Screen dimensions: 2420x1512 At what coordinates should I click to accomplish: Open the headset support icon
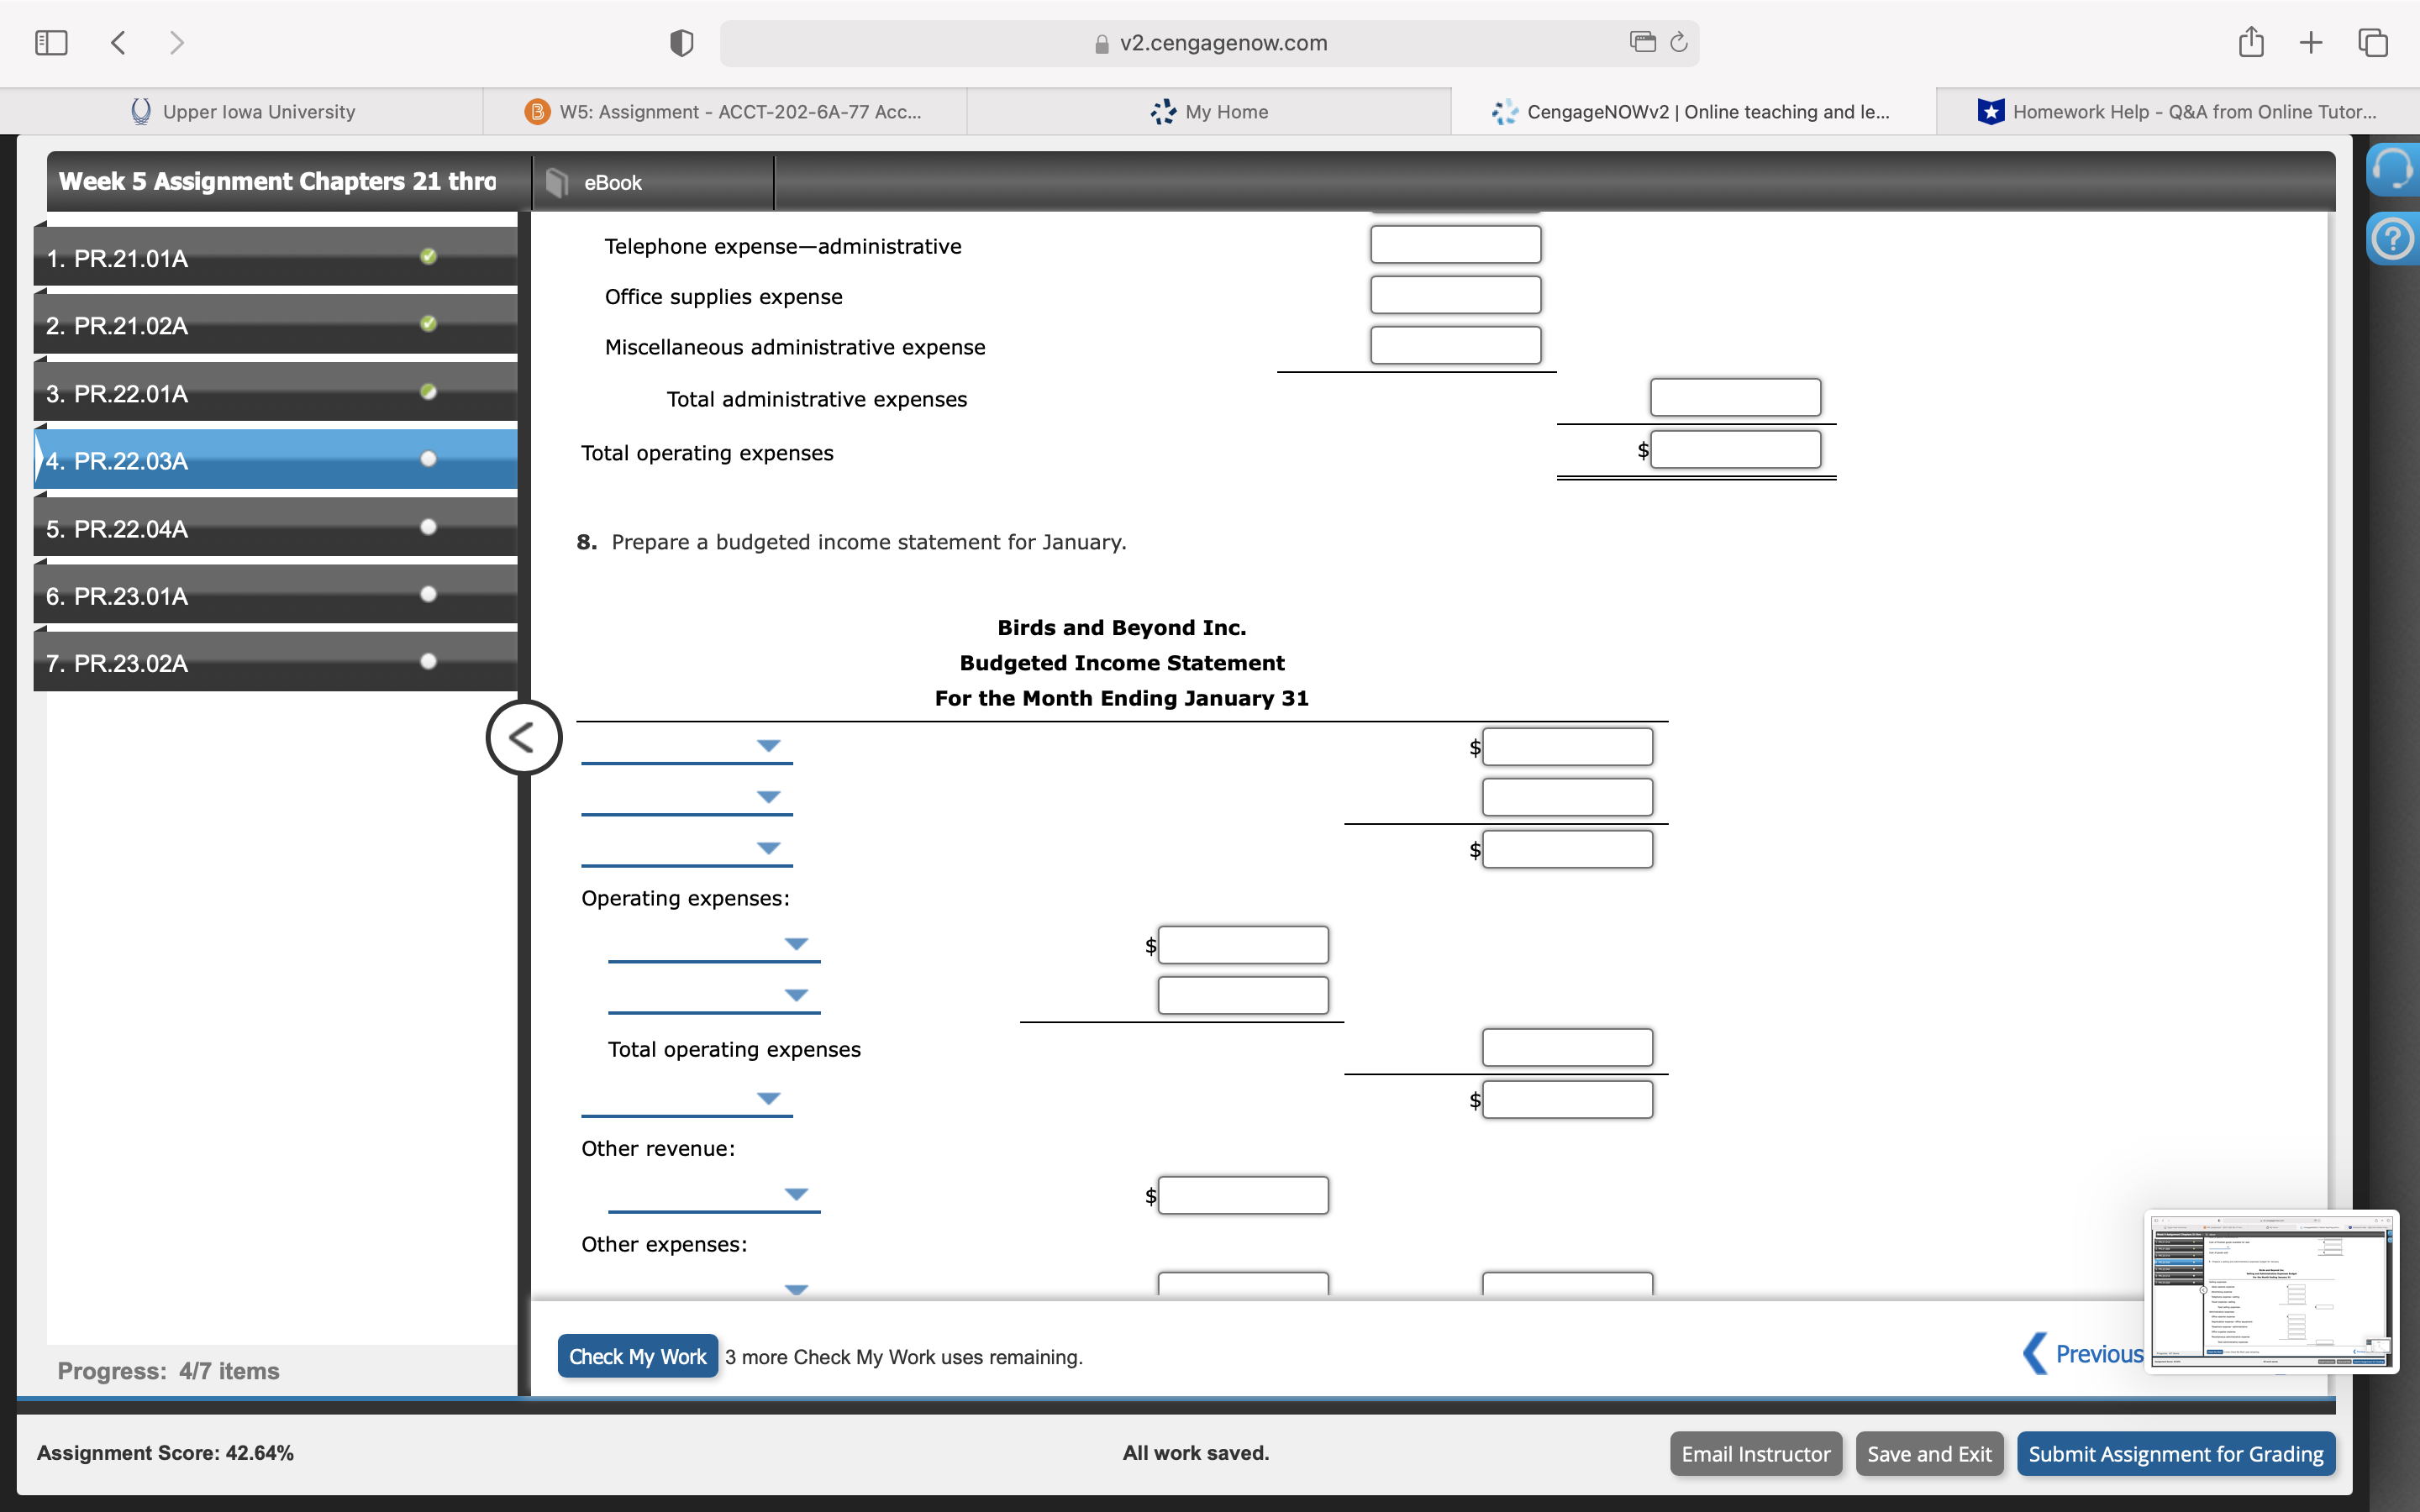click(2393, 169)
